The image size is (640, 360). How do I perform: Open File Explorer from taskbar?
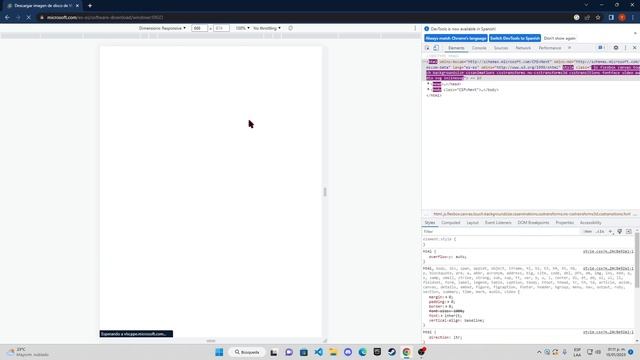(333, 352)
